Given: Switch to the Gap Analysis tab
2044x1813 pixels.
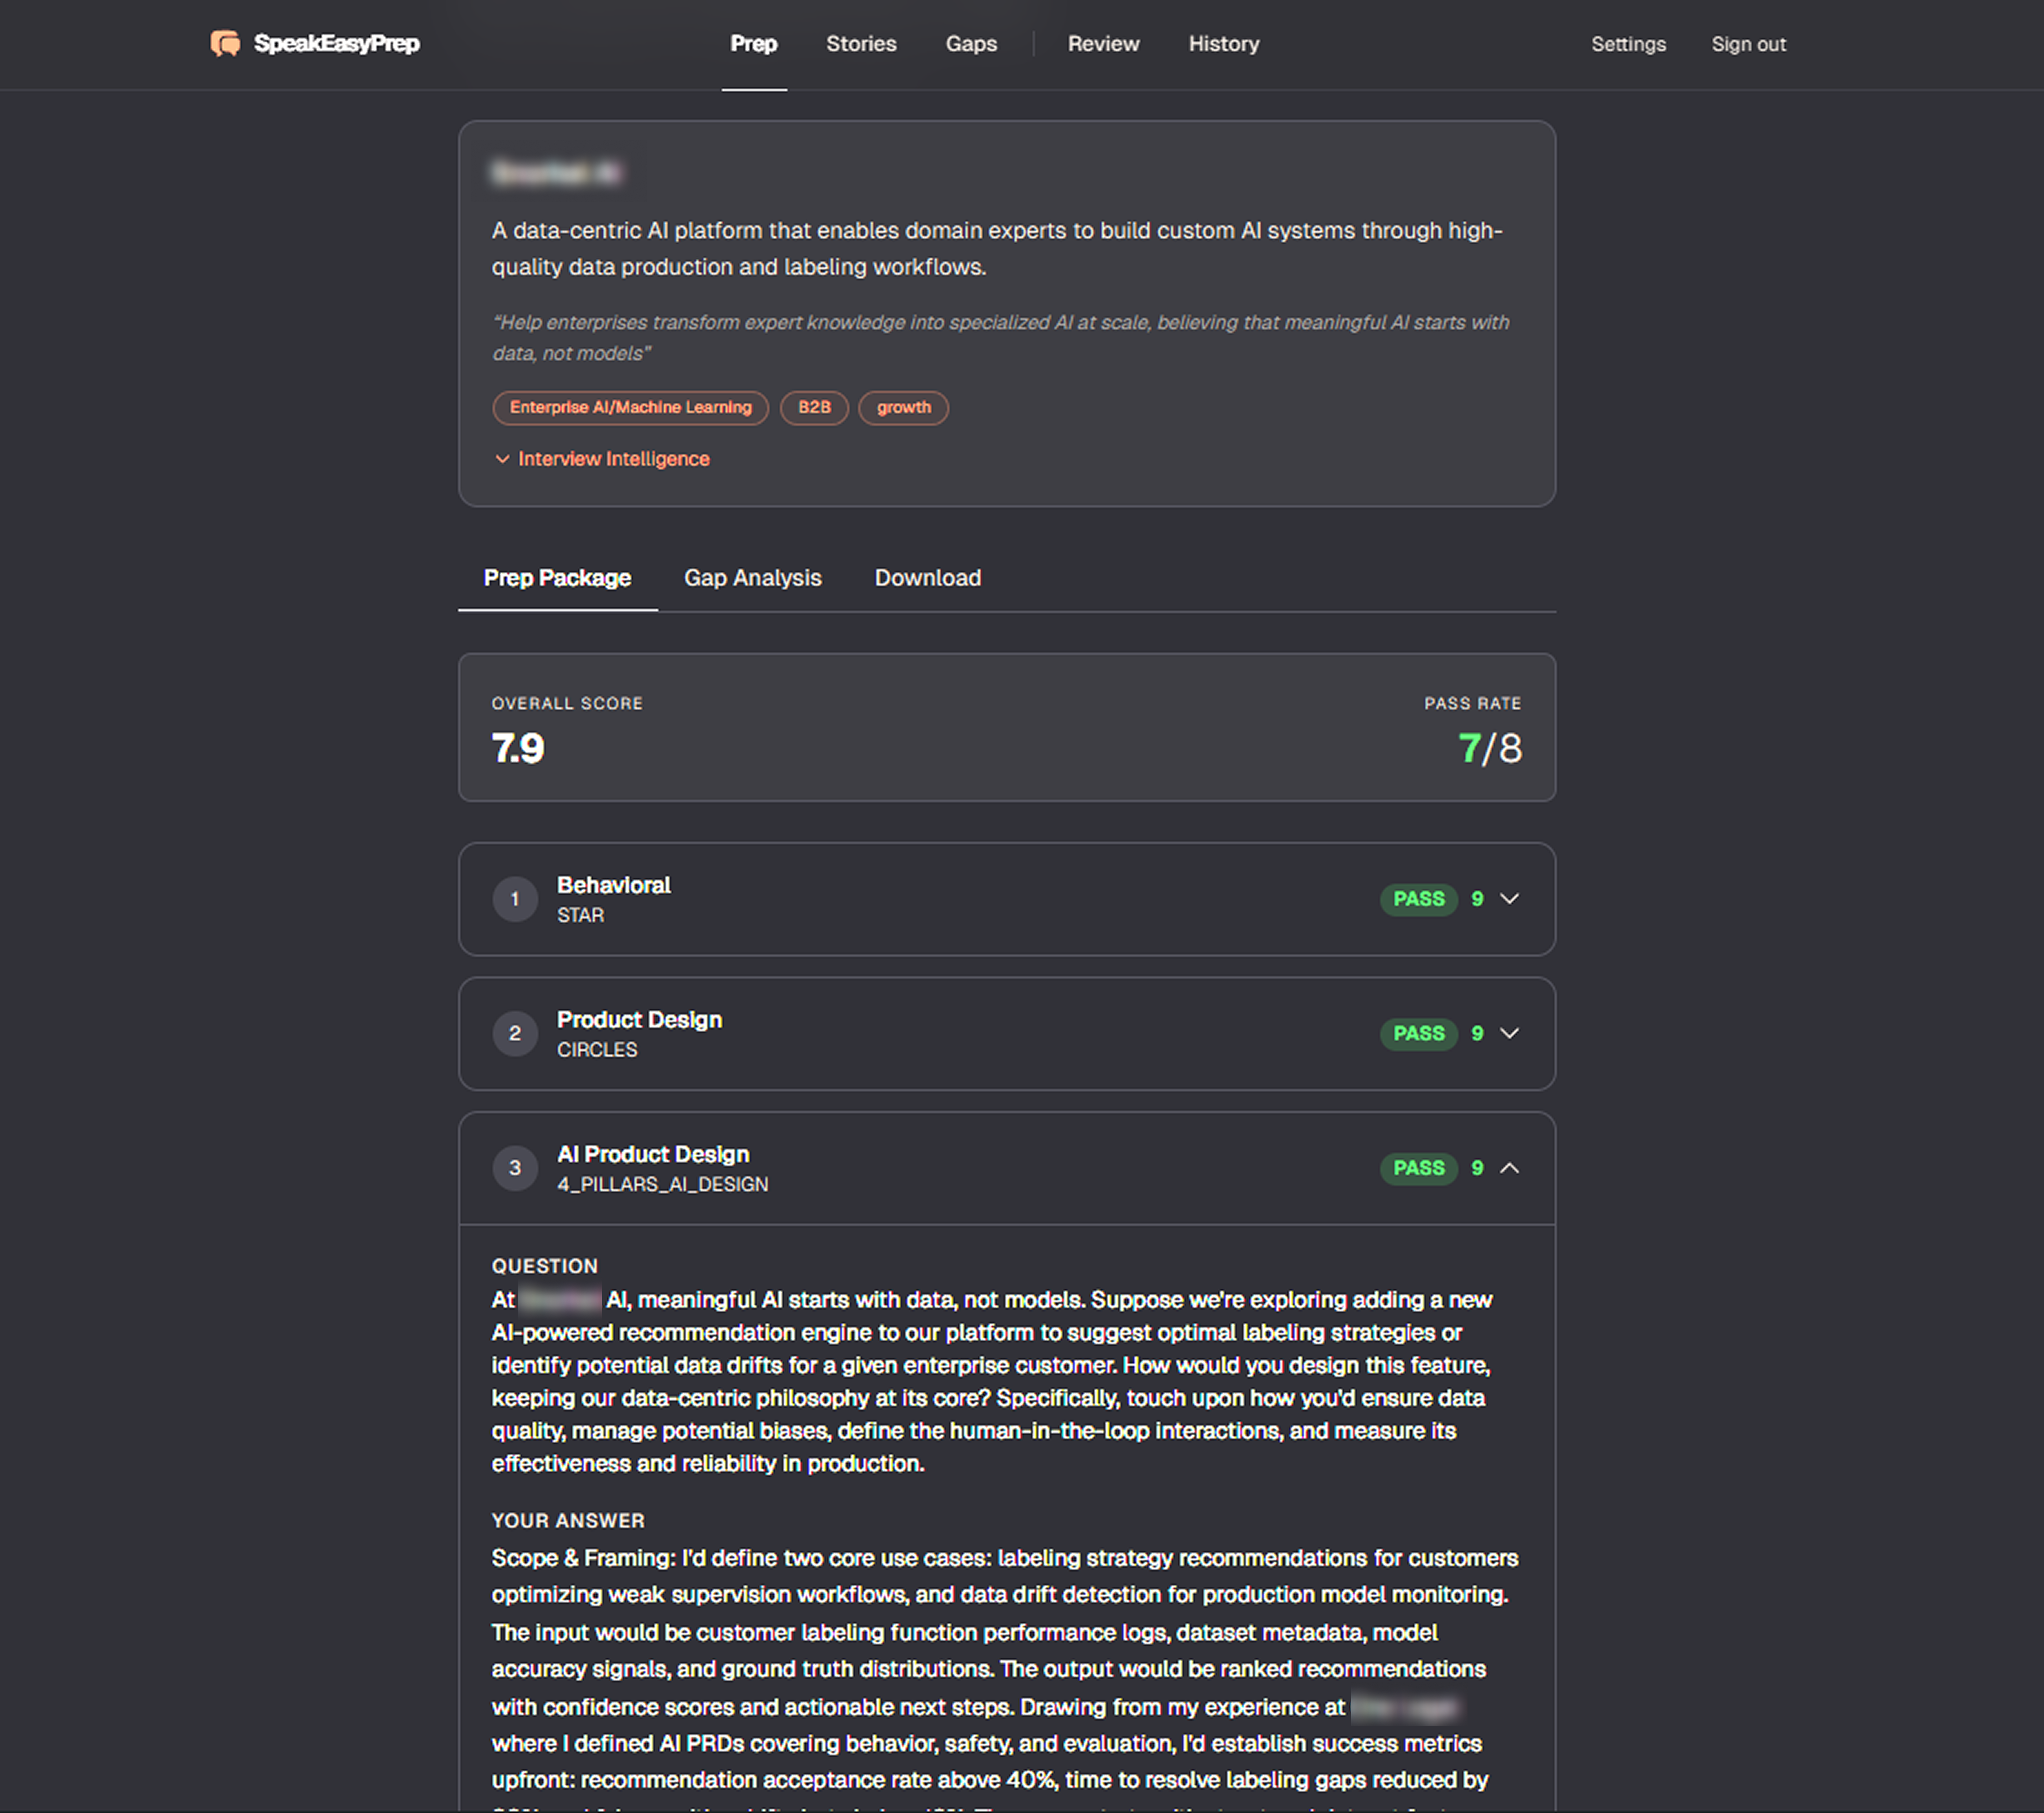Looking at the screenshot, I should click(x=752, y=578).
